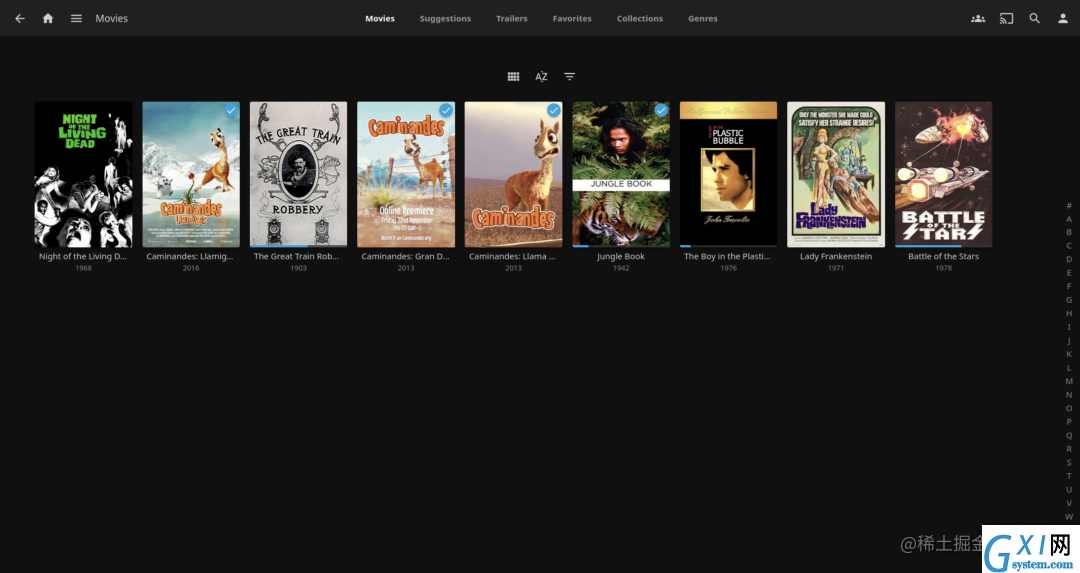Image resolution: width=1080 pixels, height=573 pixels.
Task: Switch to the Genres tab
Action: click(x=703, y=19)
